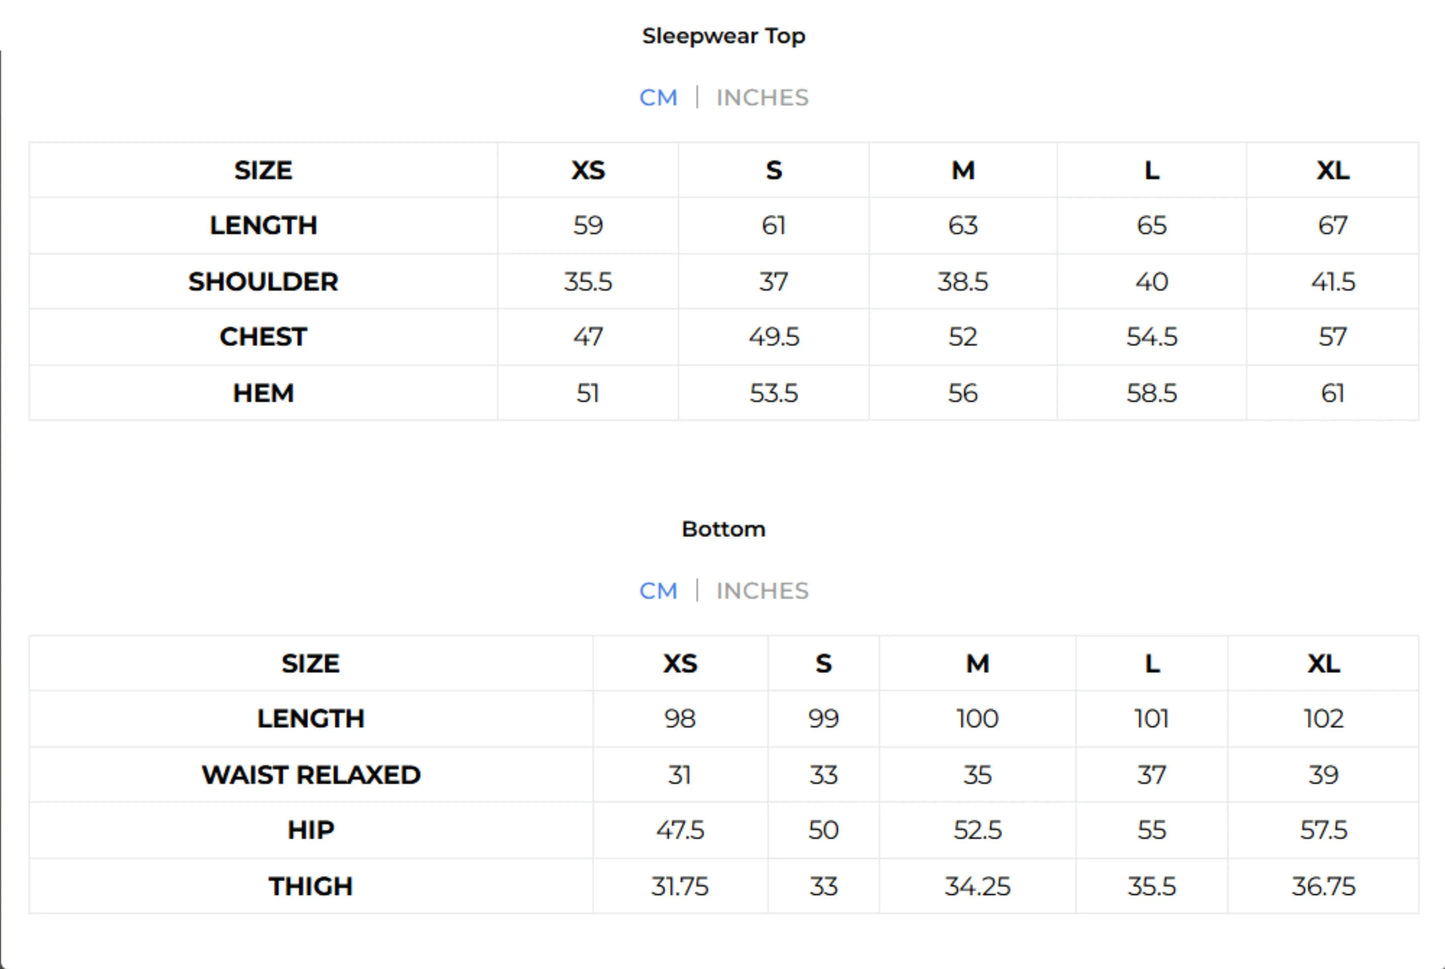The width and height of the screenshot is (1445, 969).
Task: Click the 38.5 shoulder value for size M
Action: (x=962, y=282)
